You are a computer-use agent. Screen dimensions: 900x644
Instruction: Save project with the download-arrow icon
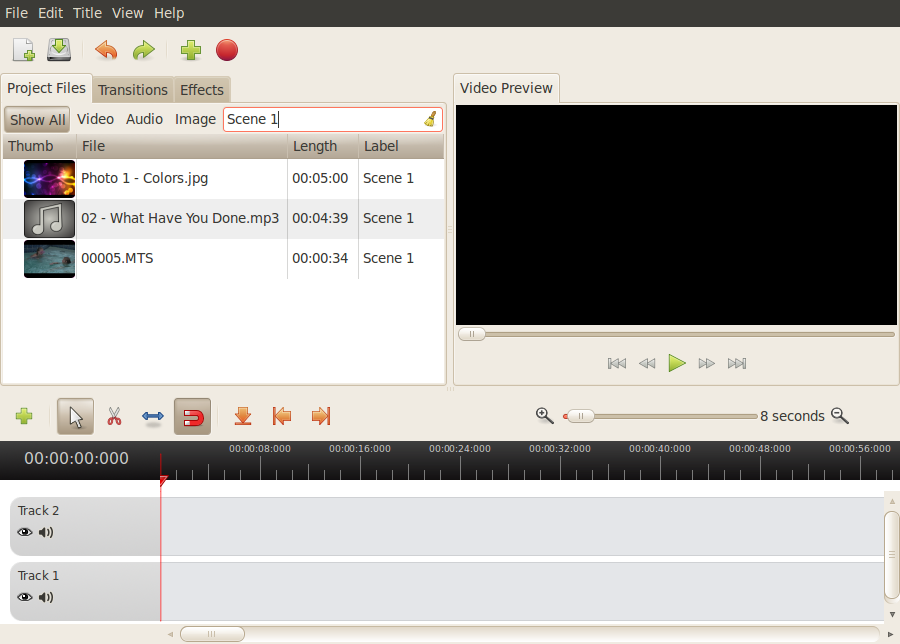(x=59, y=50)
